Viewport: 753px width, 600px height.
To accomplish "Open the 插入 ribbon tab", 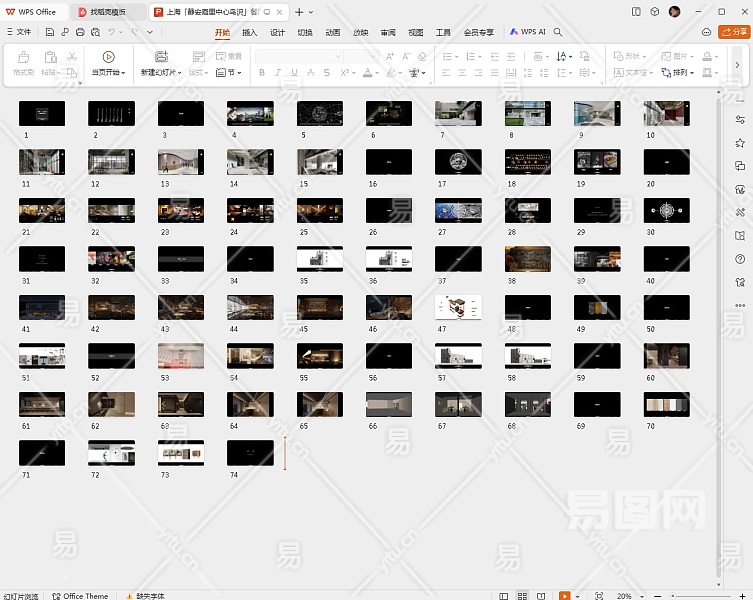I will [249, 32].
